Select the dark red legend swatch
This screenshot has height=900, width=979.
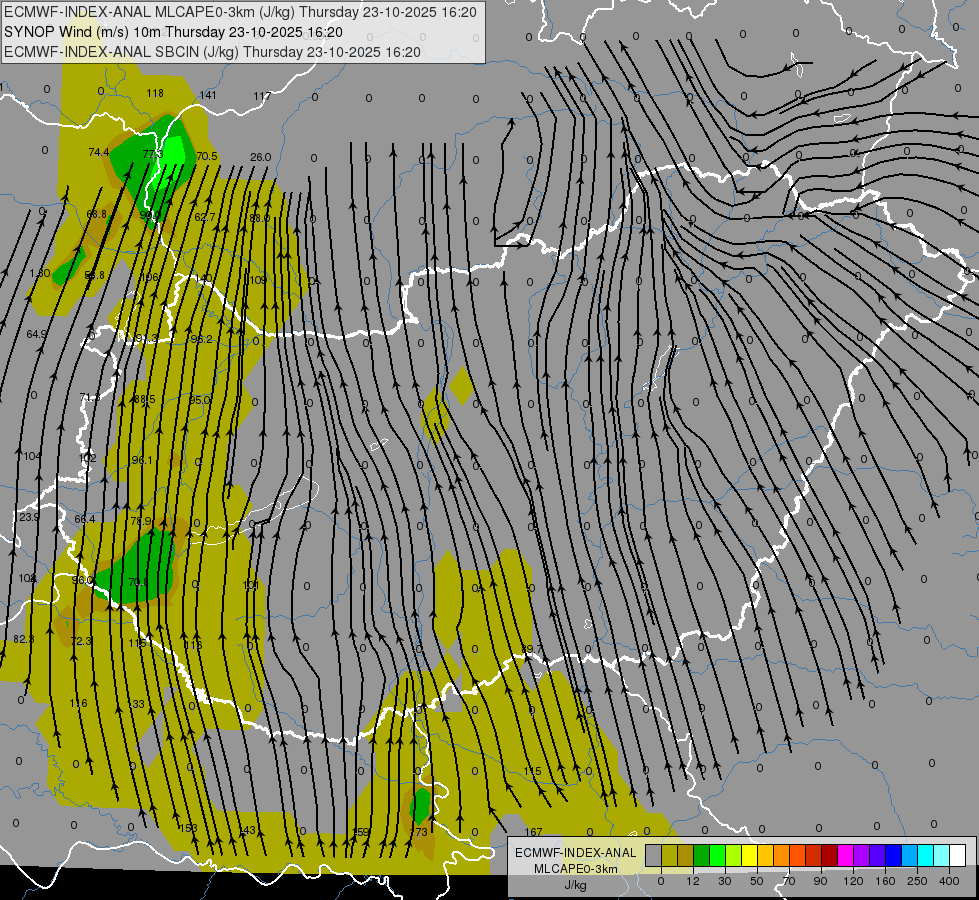829,855
